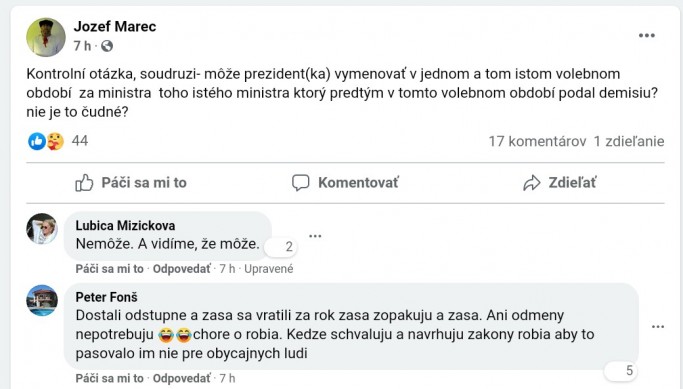
Task: Open options for Lubica Mizickova's comment
Action: point(315,236)
